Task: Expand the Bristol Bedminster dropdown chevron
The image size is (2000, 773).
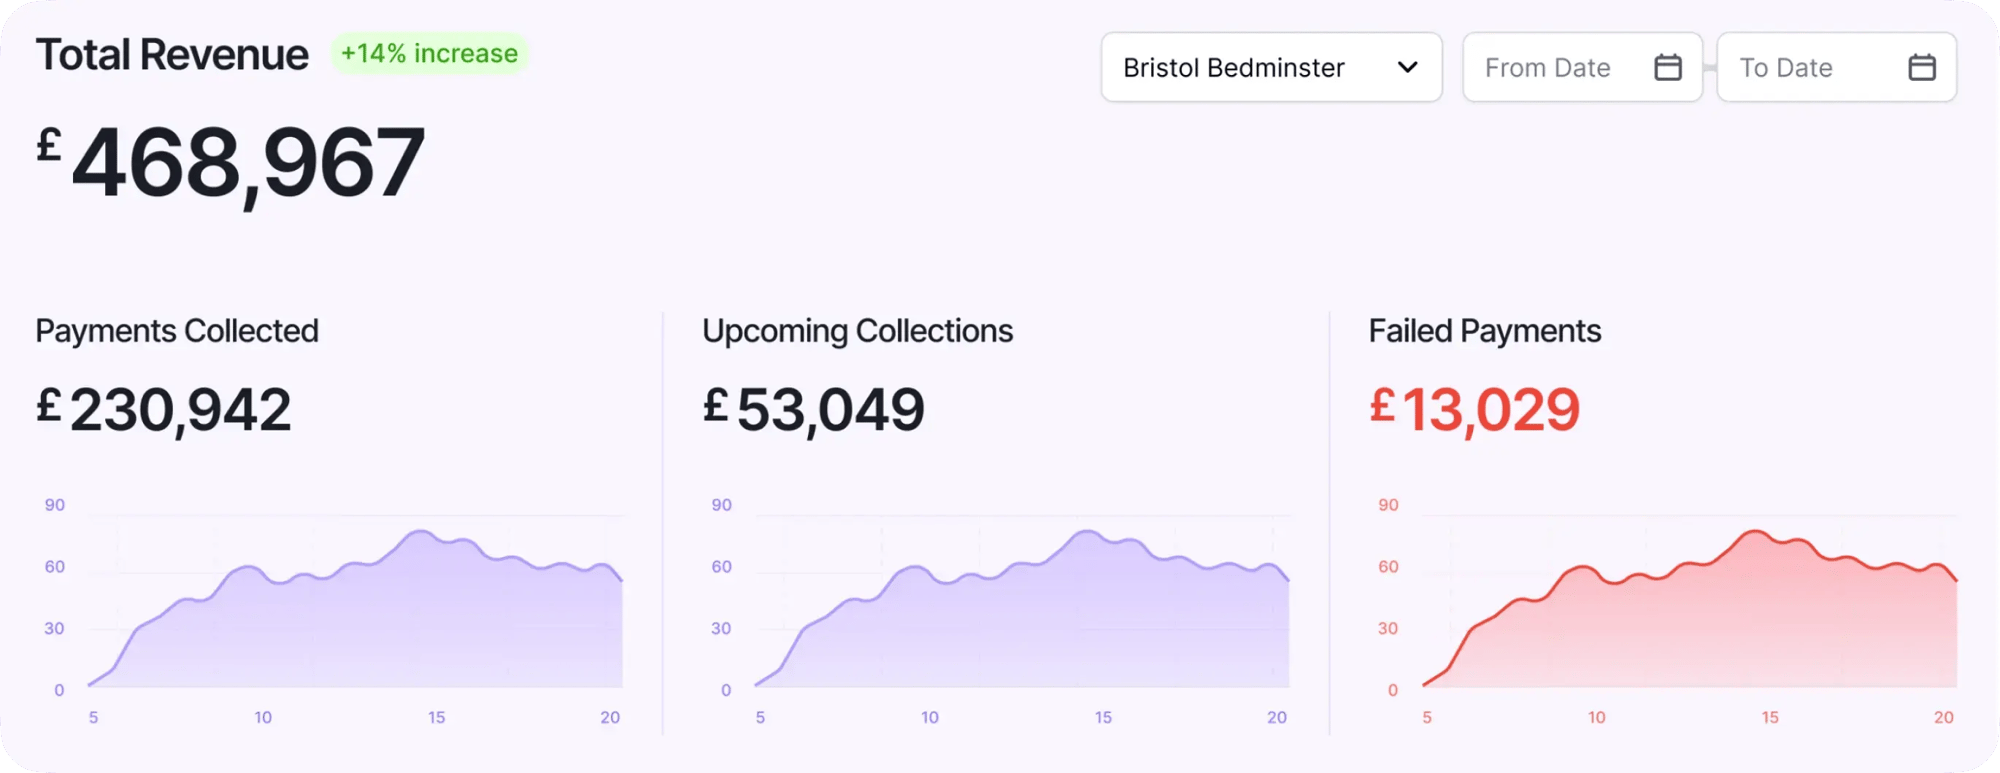Action: point(1407,67)
